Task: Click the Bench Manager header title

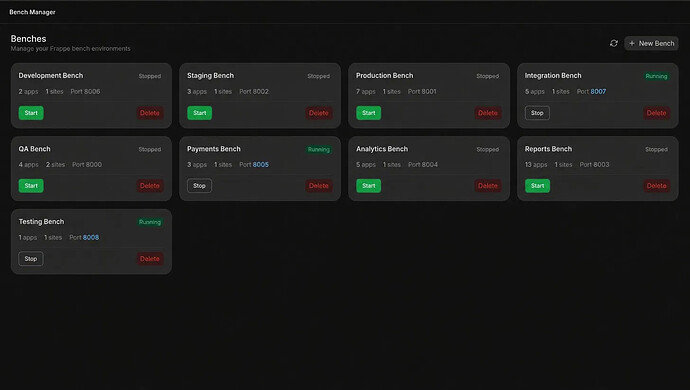Action: point(32,12)
